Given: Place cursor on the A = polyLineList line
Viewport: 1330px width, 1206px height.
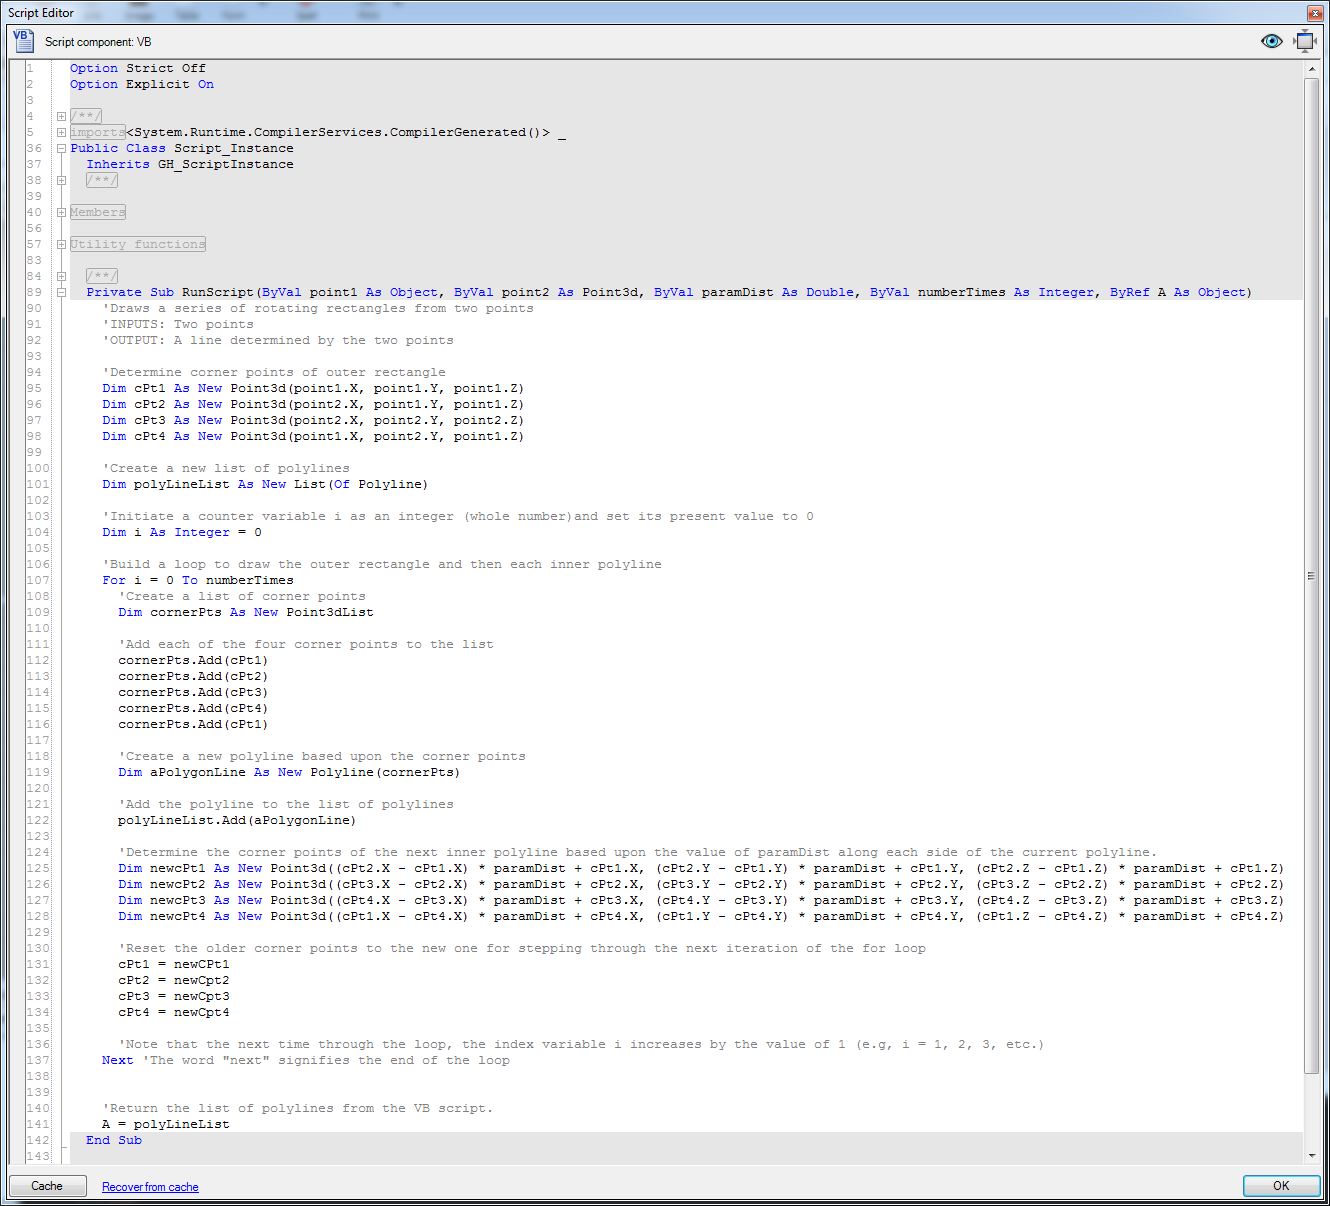Looking at the screenshot, I should click(x=165, y=1123).
